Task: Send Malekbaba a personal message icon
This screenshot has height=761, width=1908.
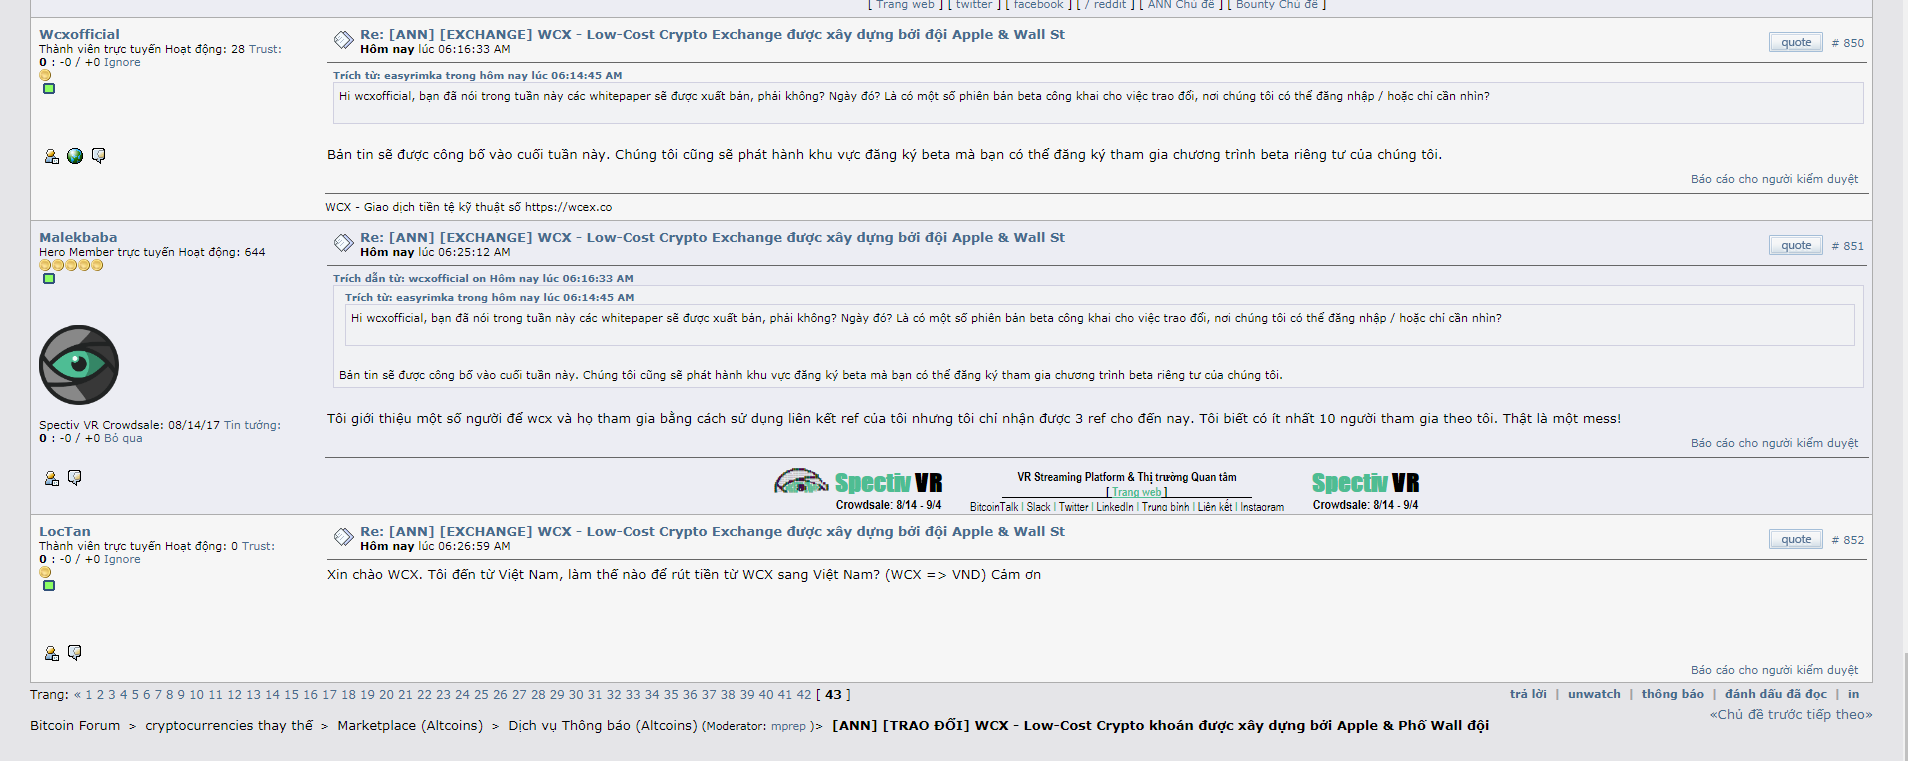Action: (x=75, y=478)
